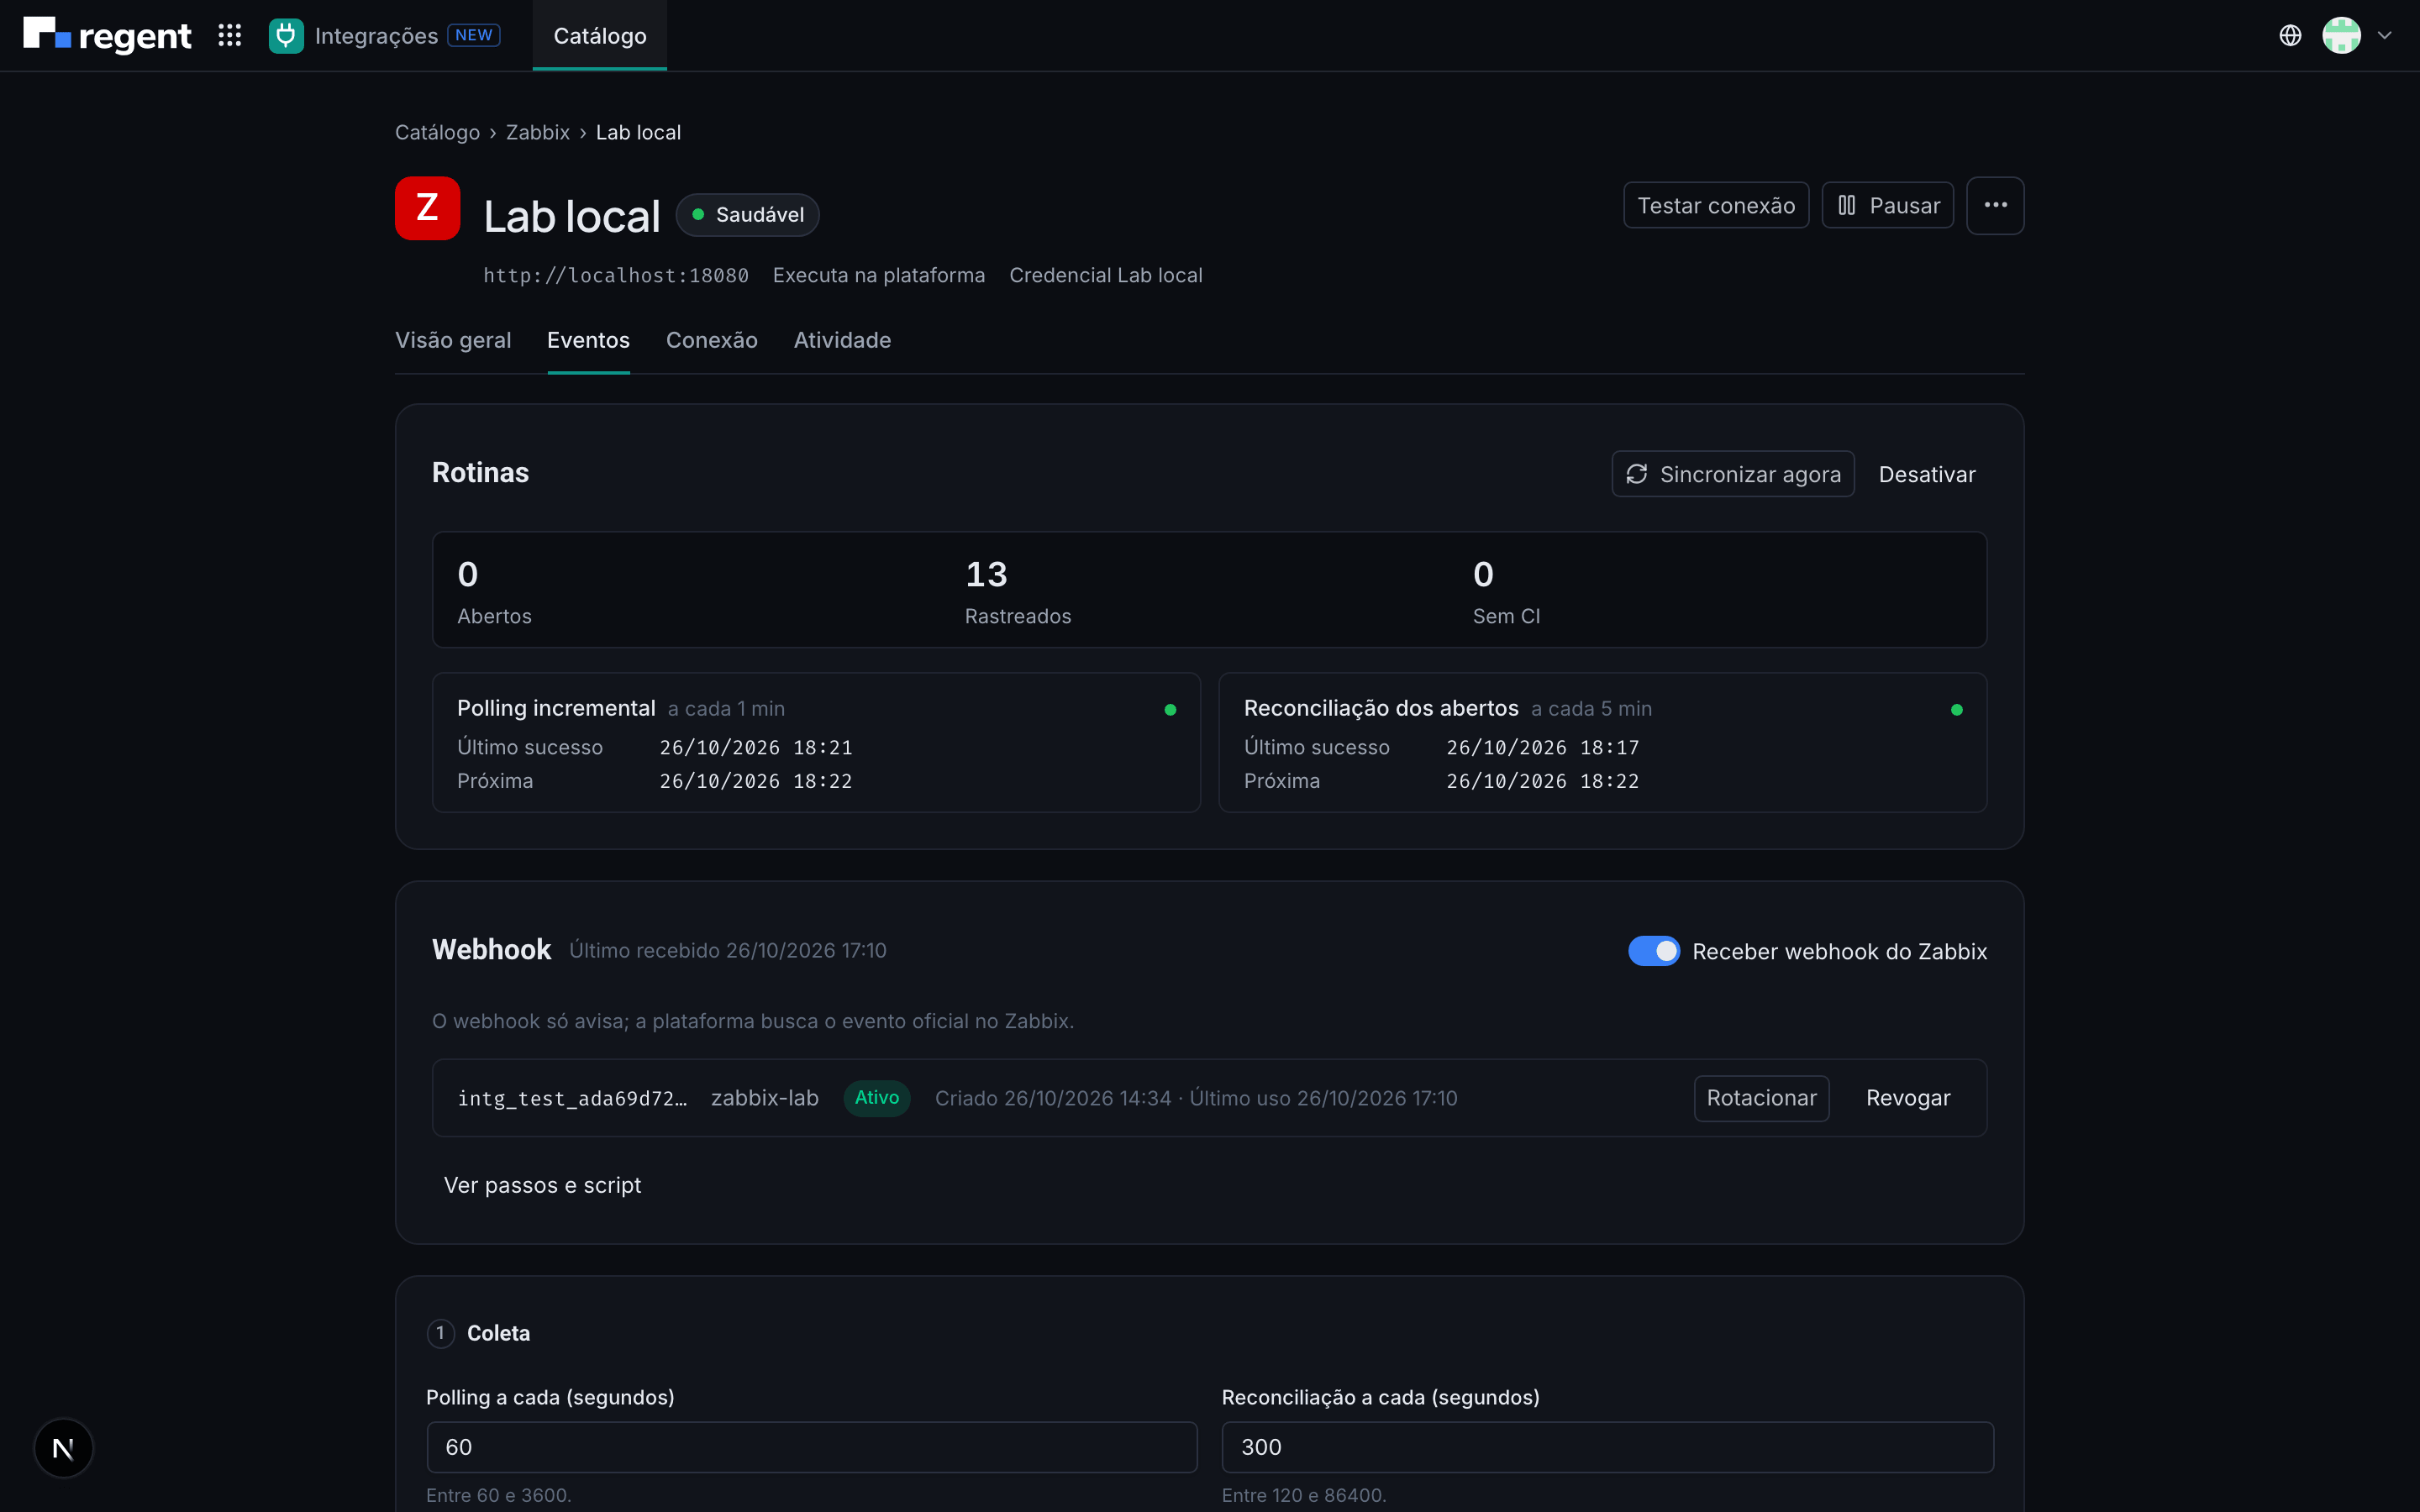The image size is (2420, 1512).
Task: Click the 0 Abertos counter
Action: 494,591
